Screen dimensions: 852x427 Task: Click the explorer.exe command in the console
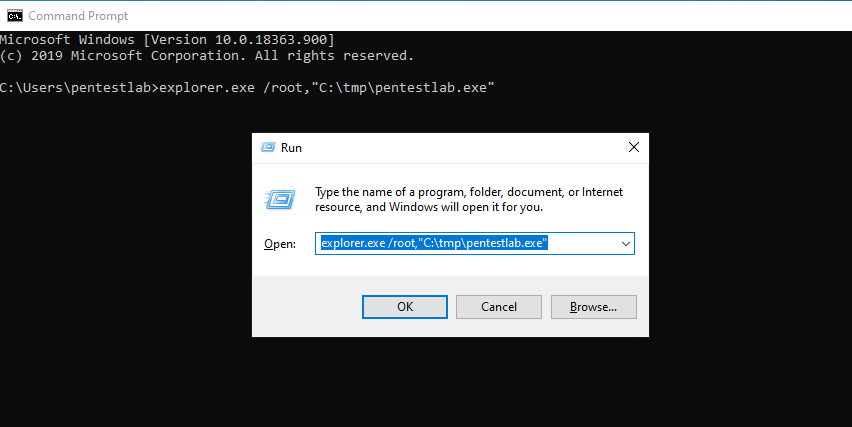(x=328, y=88)
